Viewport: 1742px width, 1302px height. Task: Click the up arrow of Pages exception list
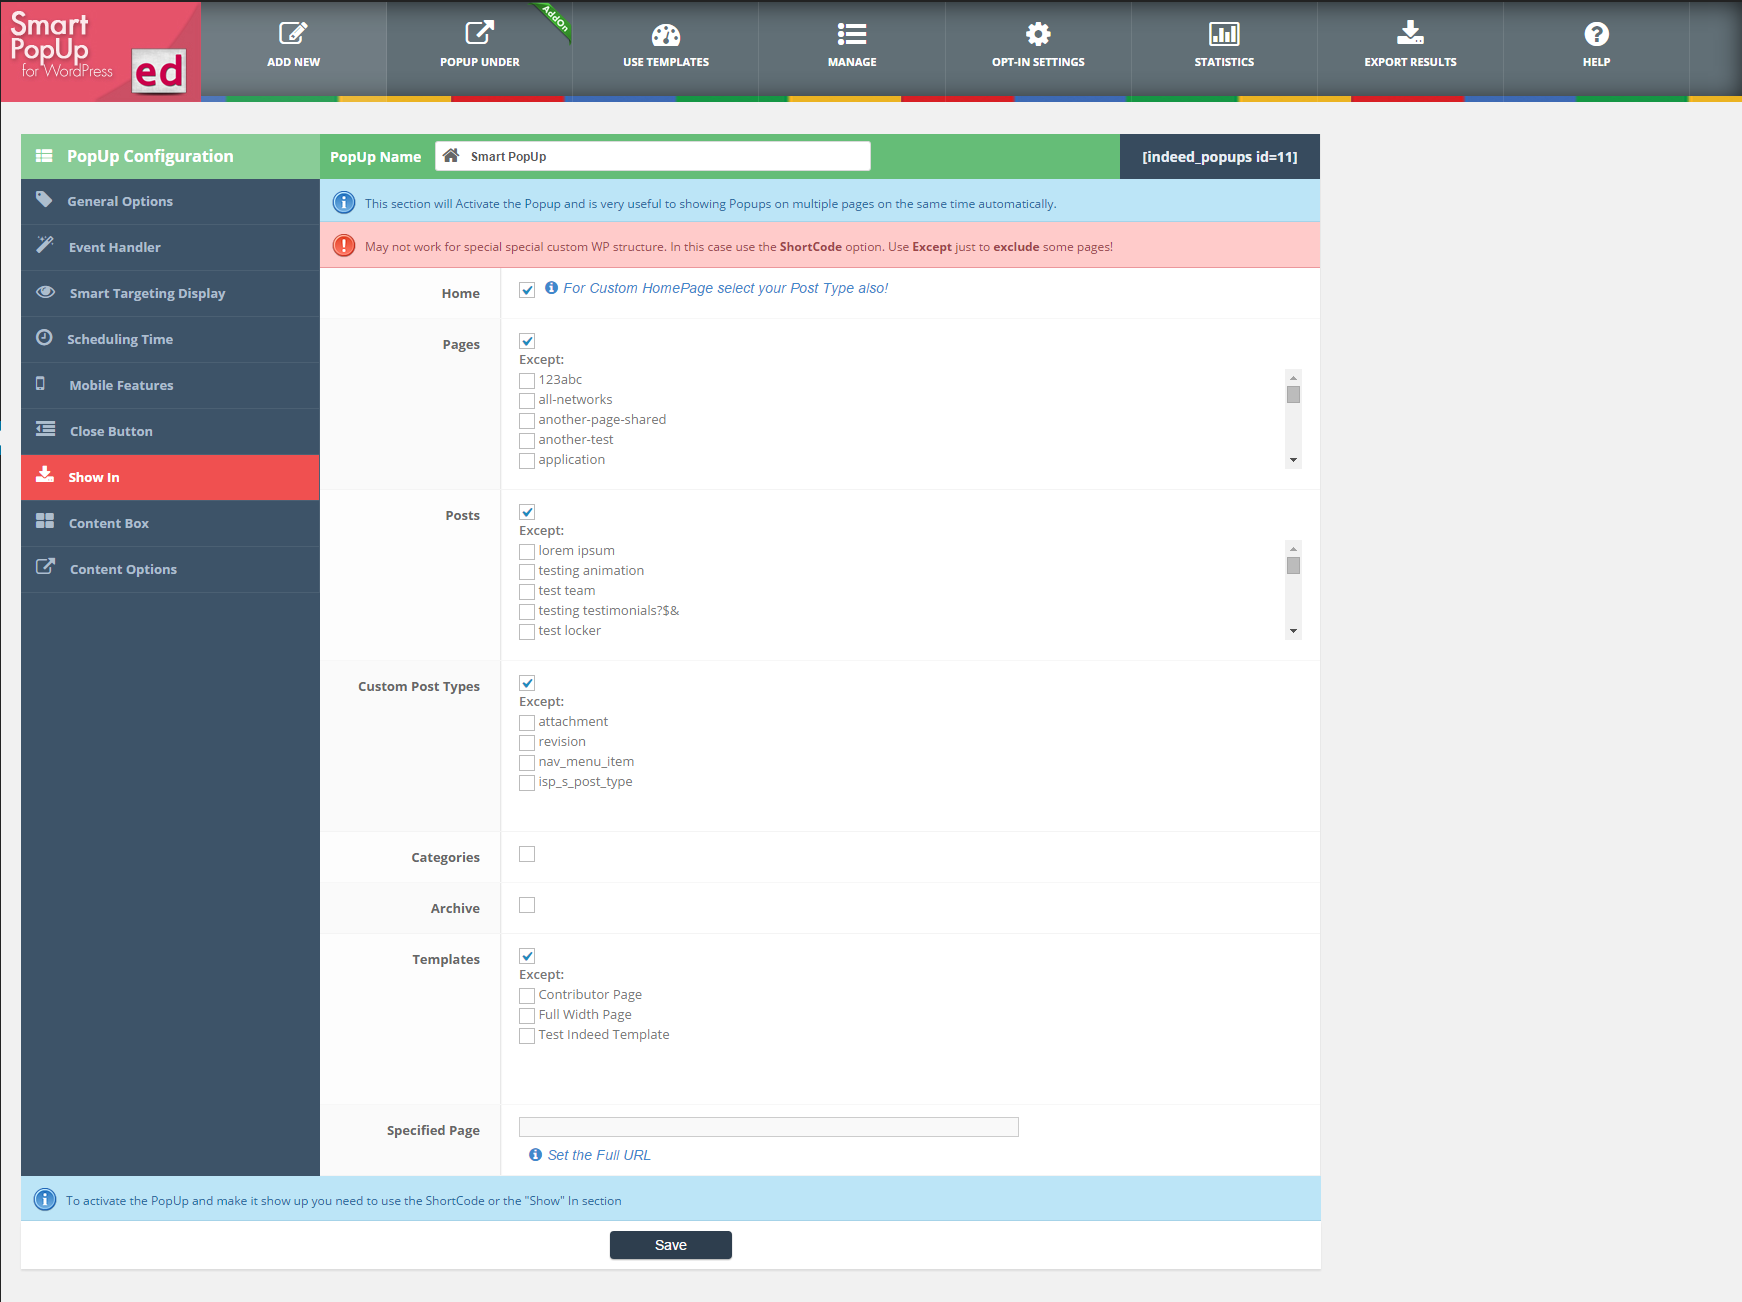[1293, 377]
